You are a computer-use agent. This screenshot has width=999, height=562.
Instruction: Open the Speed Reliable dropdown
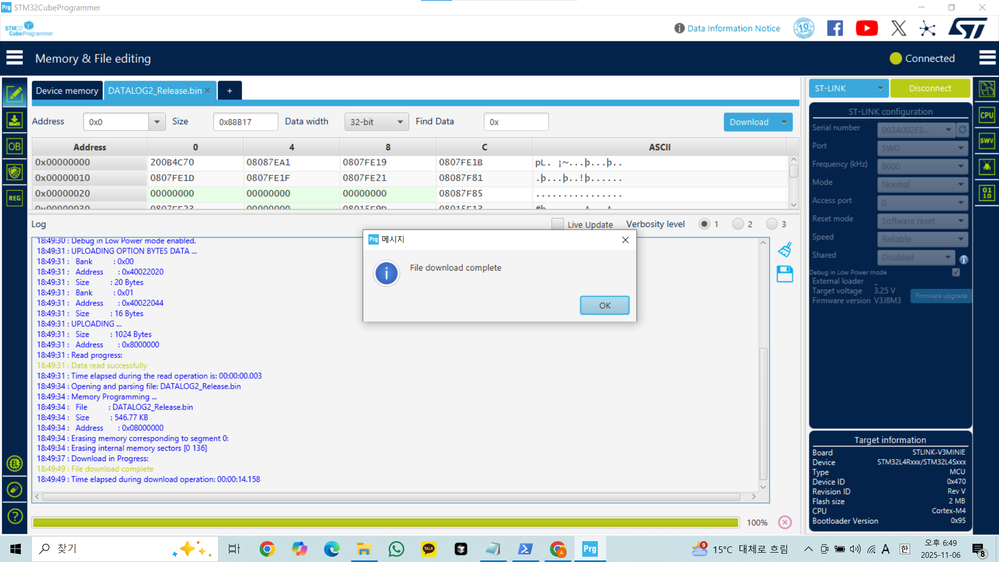[x=923, y=239]
